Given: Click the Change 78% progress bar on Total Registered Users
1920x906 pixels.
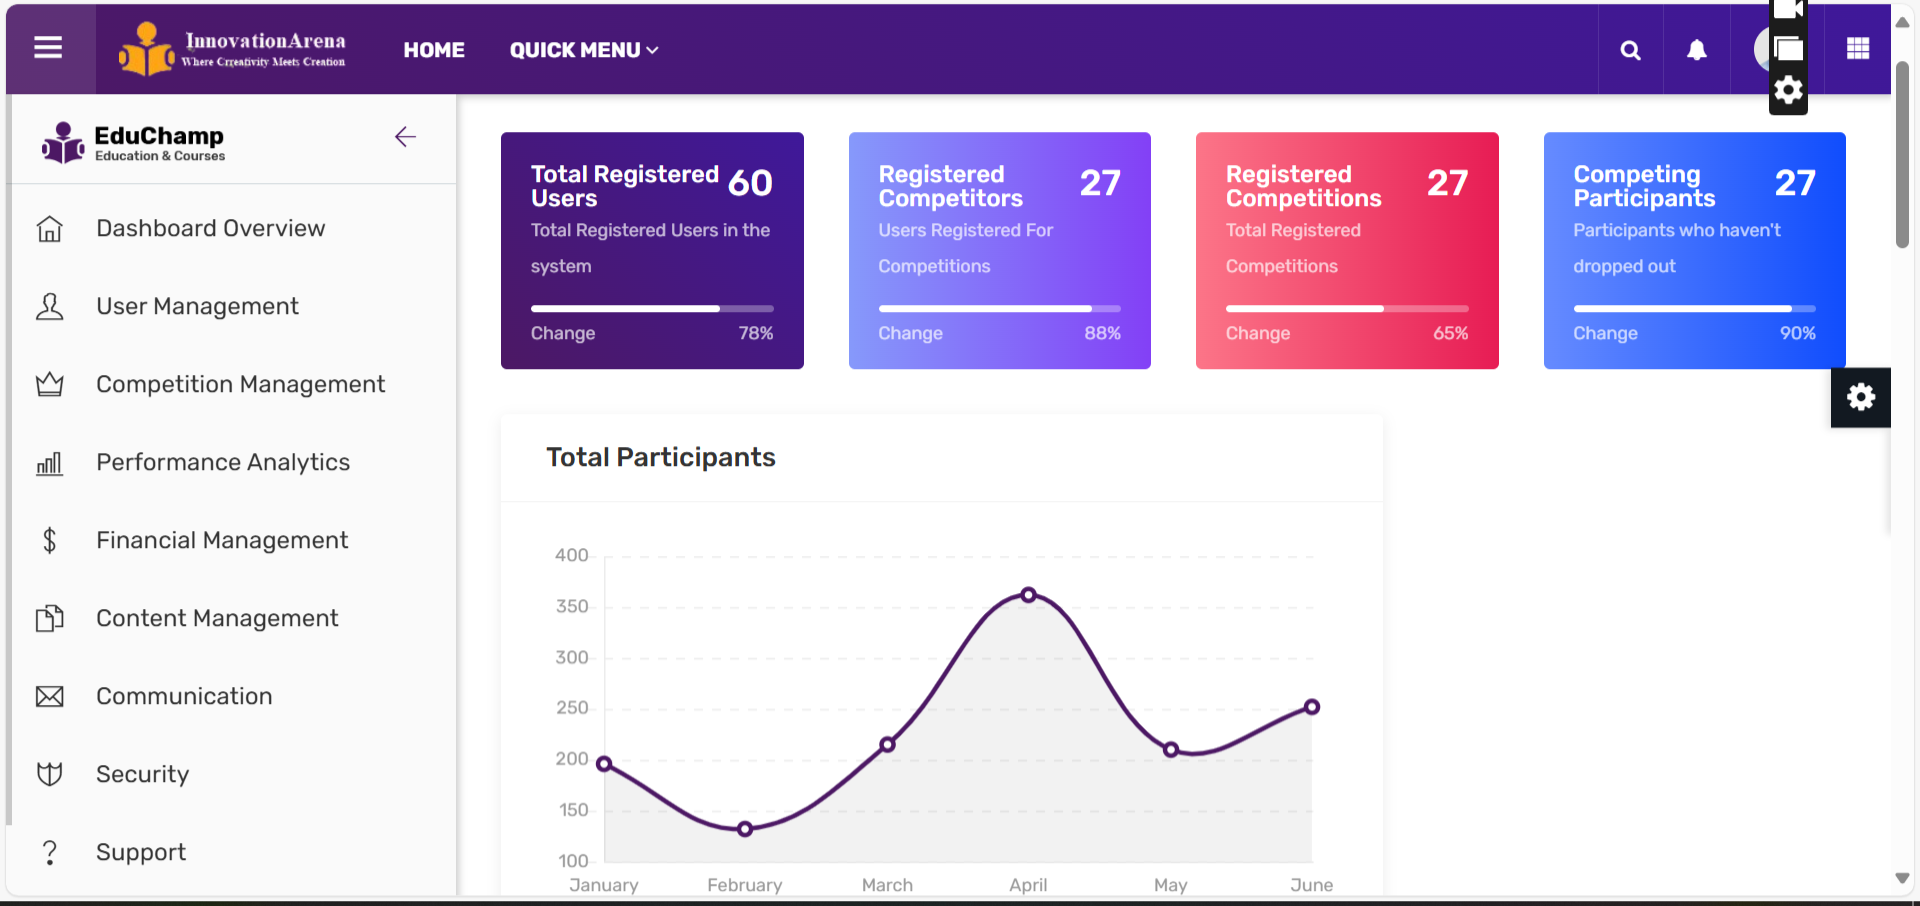Looking at the screenshot, I should click(652, 308).
